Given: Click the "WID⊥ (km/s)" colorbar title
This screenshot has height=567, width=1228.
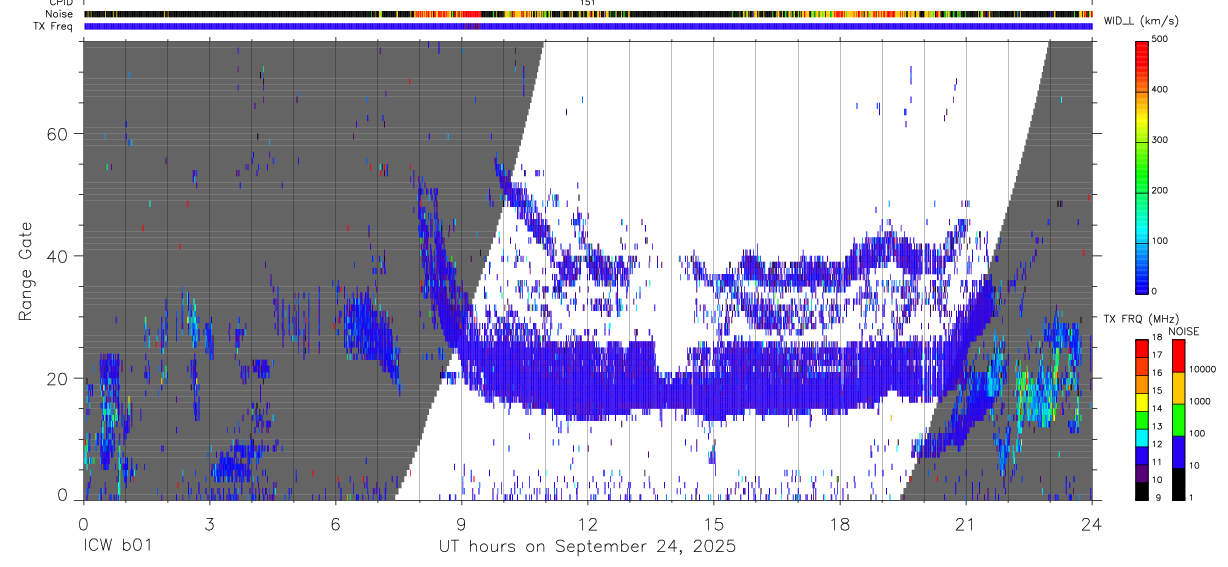Looking at the screenshot, I should coord(1143,21).
